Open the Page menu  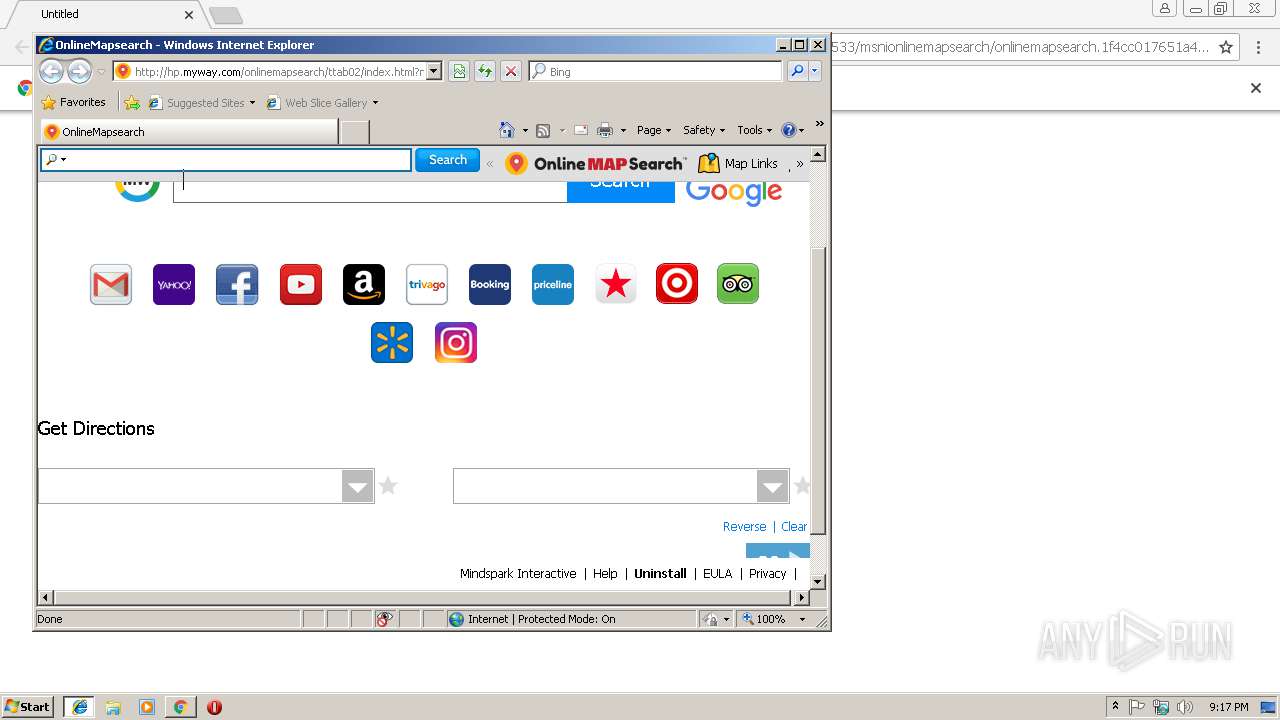[654, 130]
